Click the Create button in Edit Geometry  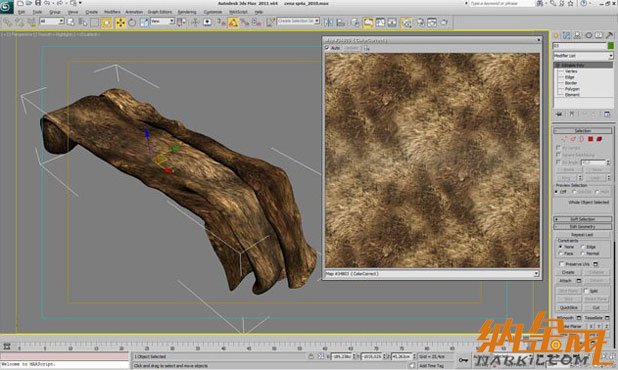[x=568, y=272]
